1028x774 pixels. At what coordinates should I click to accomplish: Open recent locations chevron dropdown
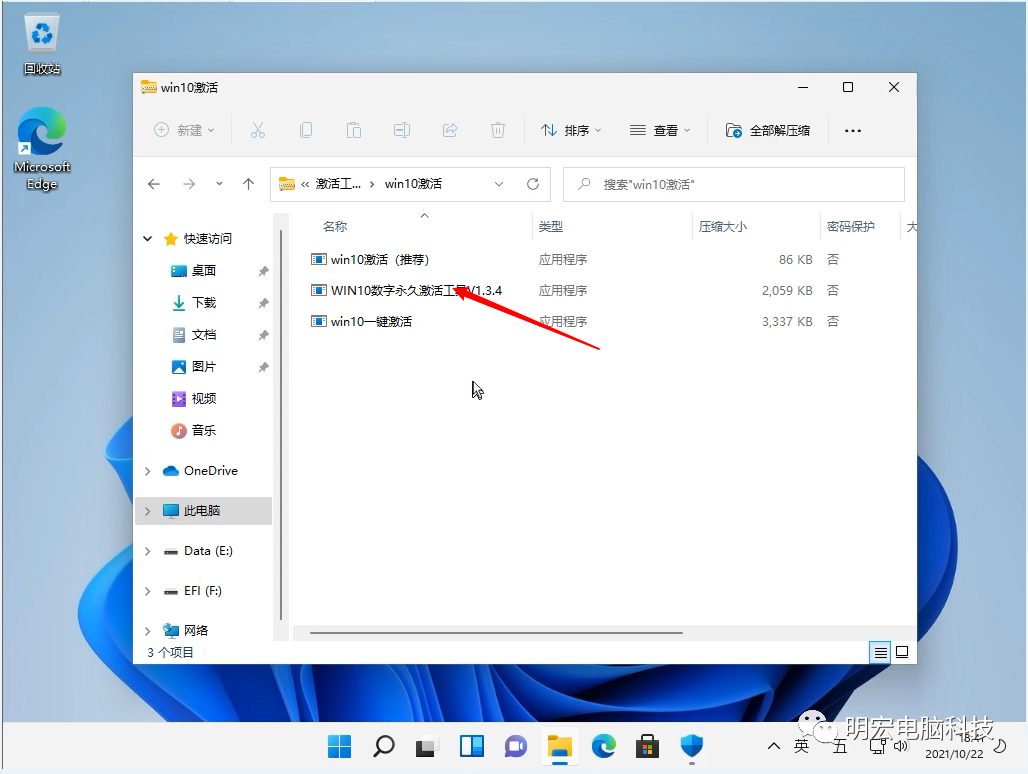coord(219,184)
